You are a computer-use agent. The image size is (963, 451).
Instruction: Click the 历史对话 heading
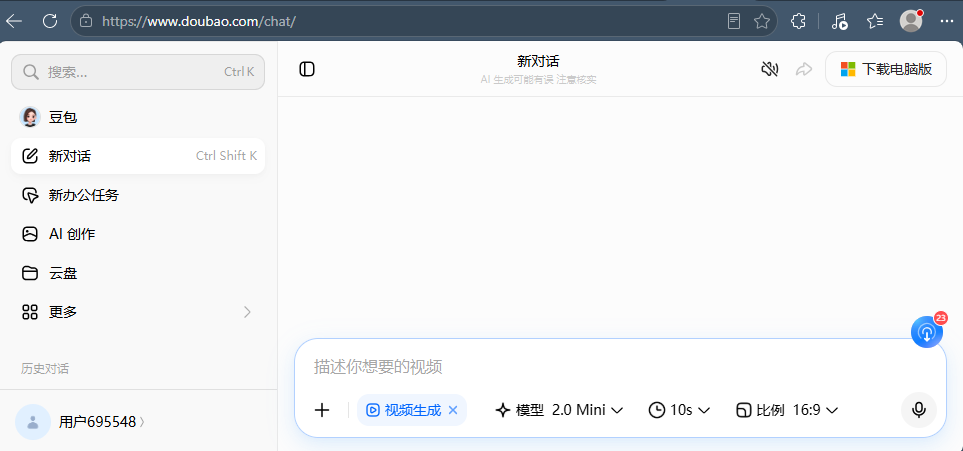tap(45, 369)
